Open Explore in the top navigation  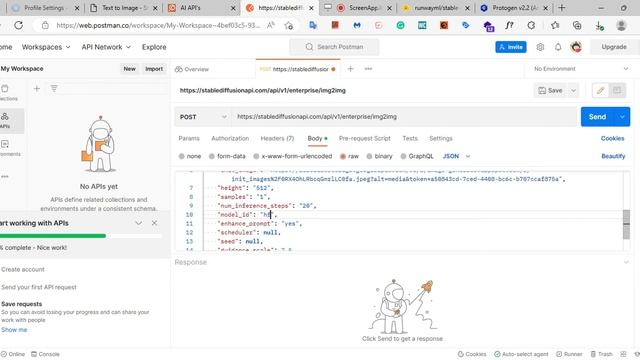[154, 47]
